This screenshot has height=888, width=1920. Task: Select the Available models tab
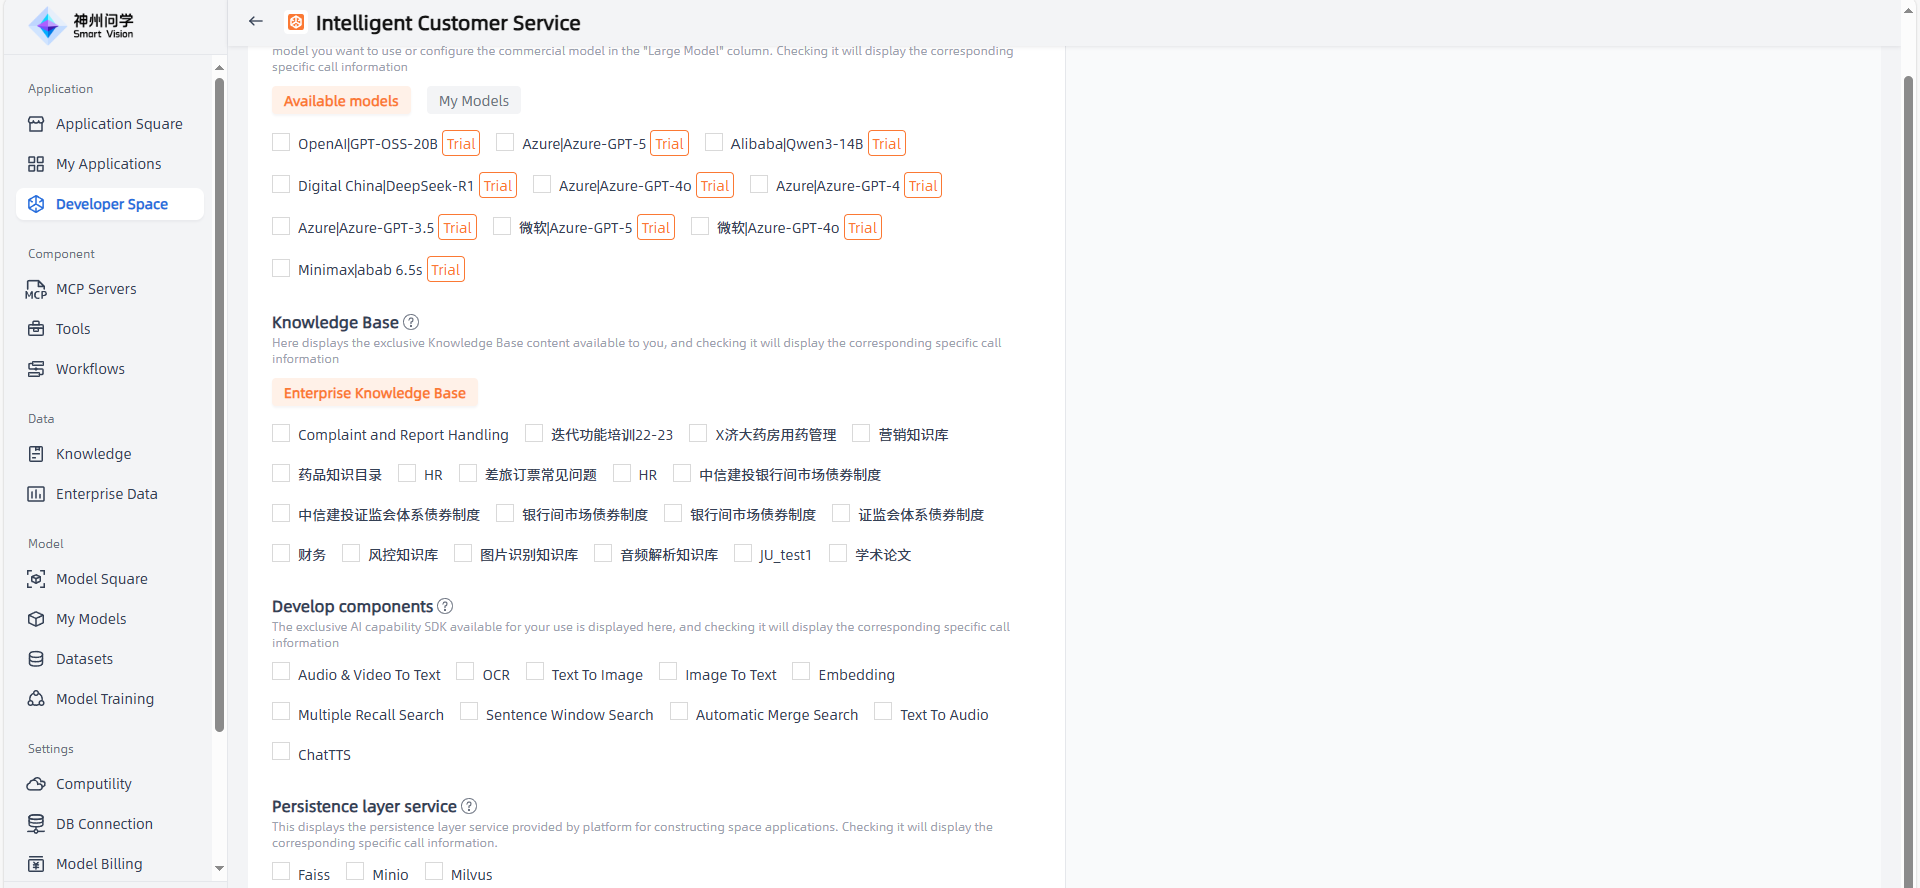click(x=341, y=101)
